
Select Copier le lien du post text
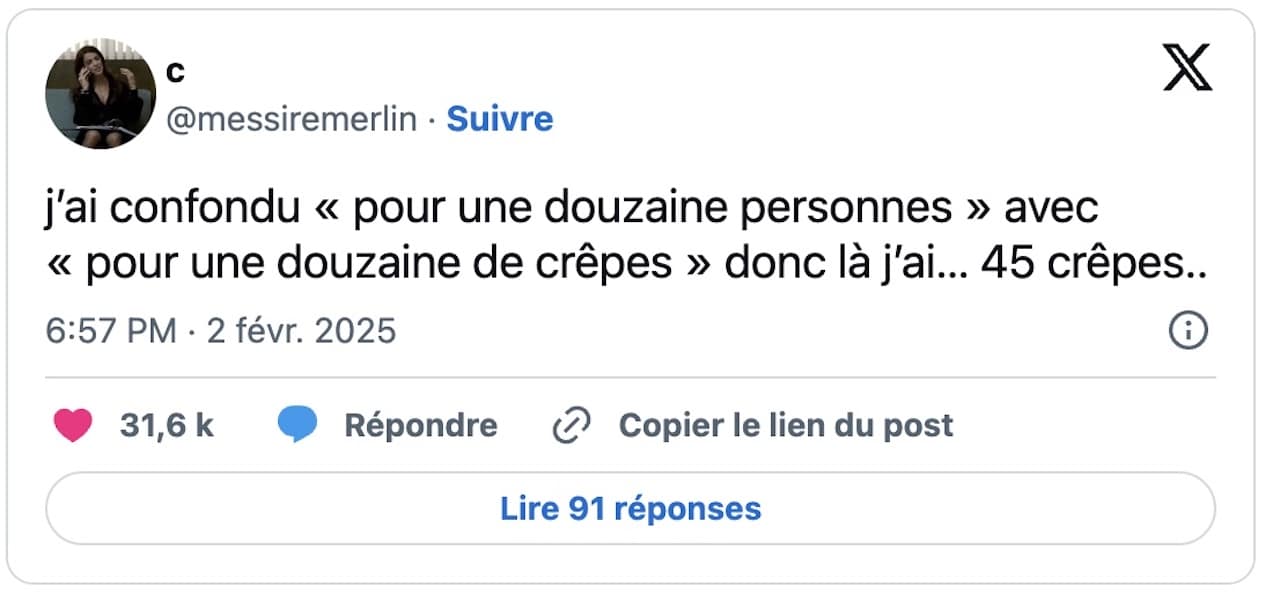(x=786, y=426)
